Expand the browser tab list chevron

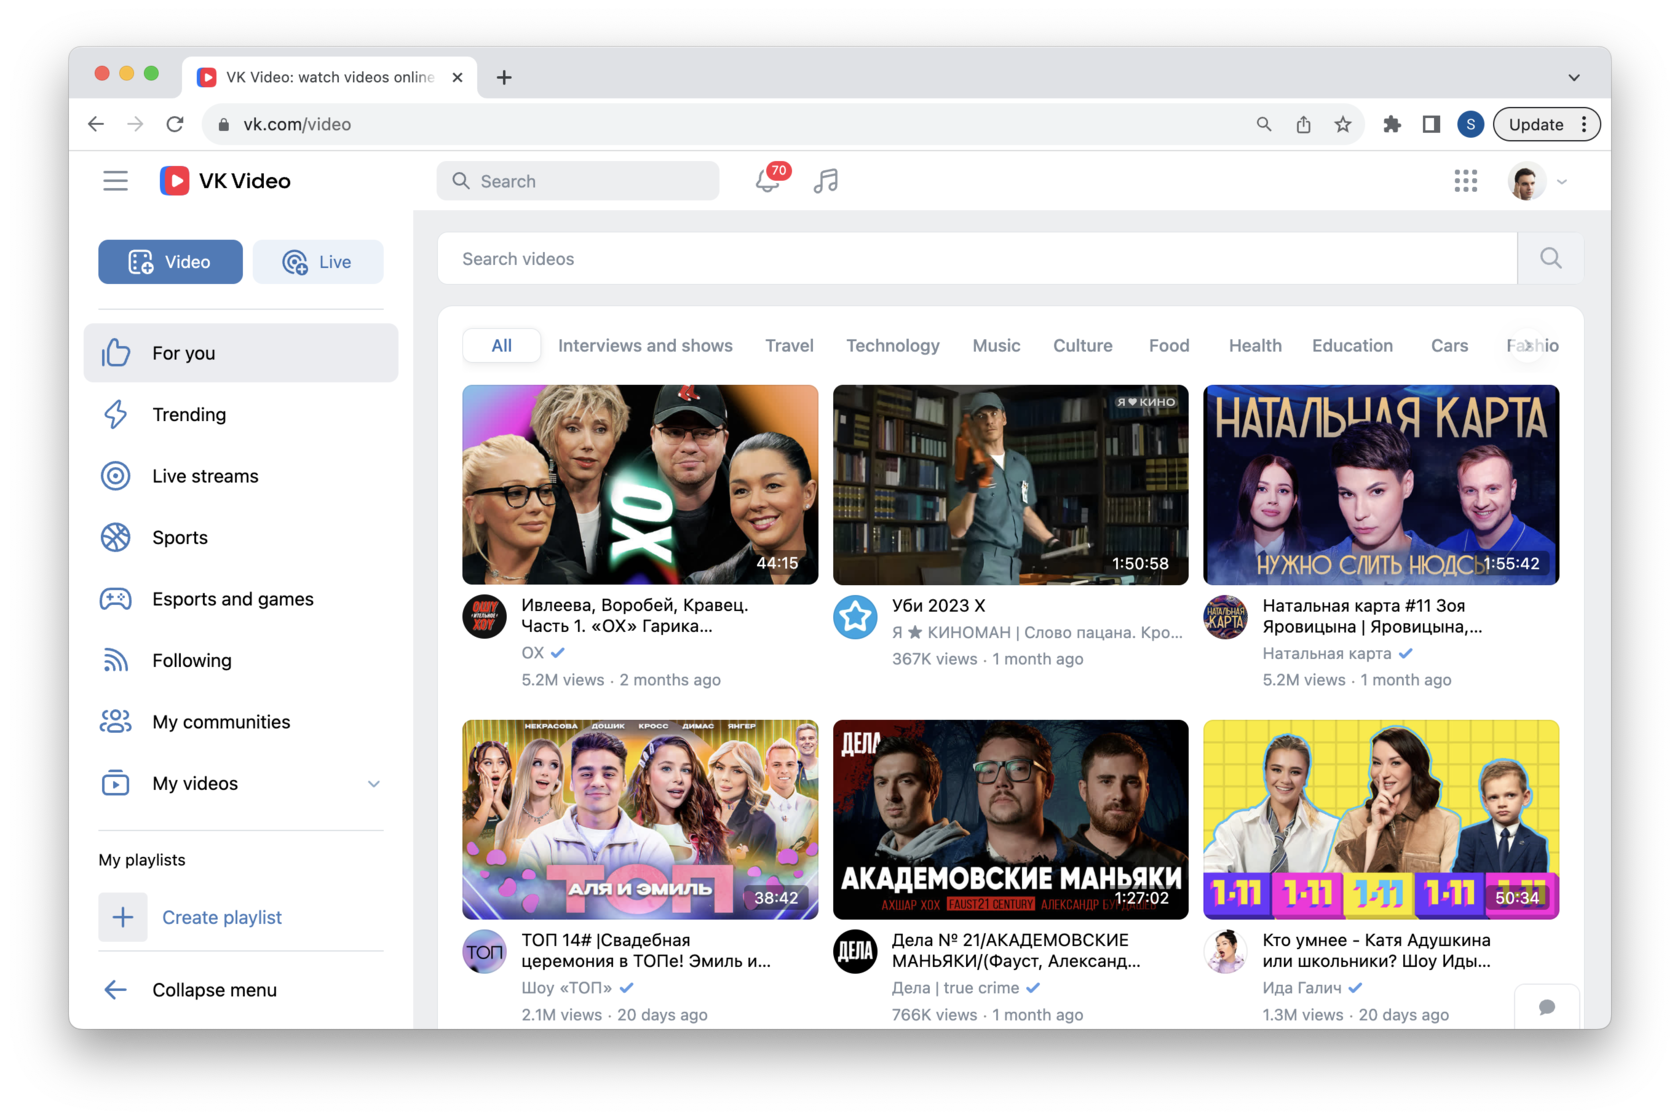tap(1573, 77)
